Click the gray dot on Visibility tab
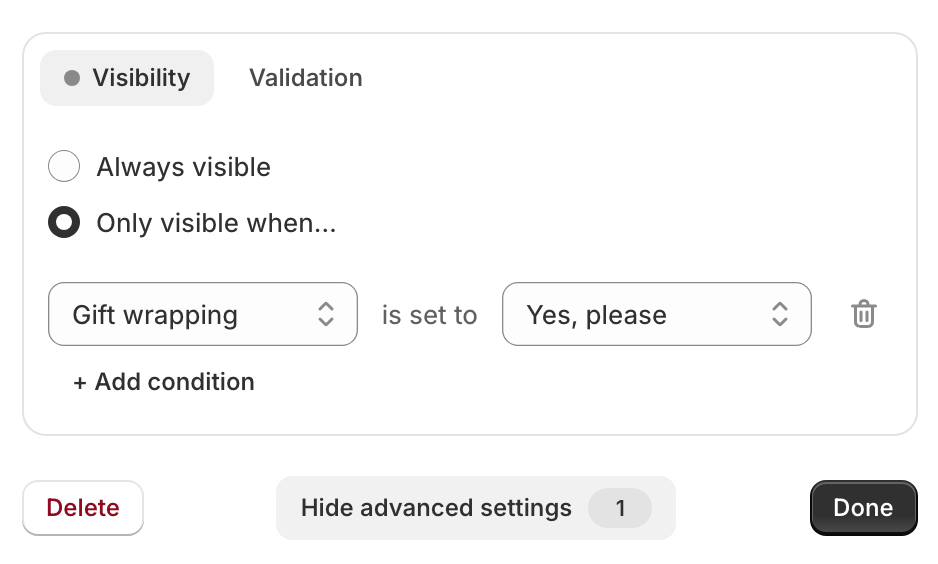 (x=72, y=78)
